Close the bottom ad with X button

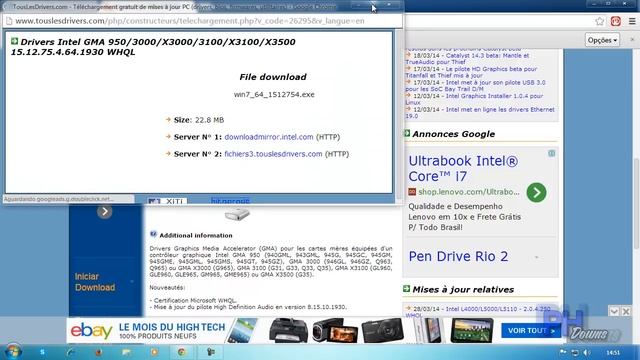626,311
